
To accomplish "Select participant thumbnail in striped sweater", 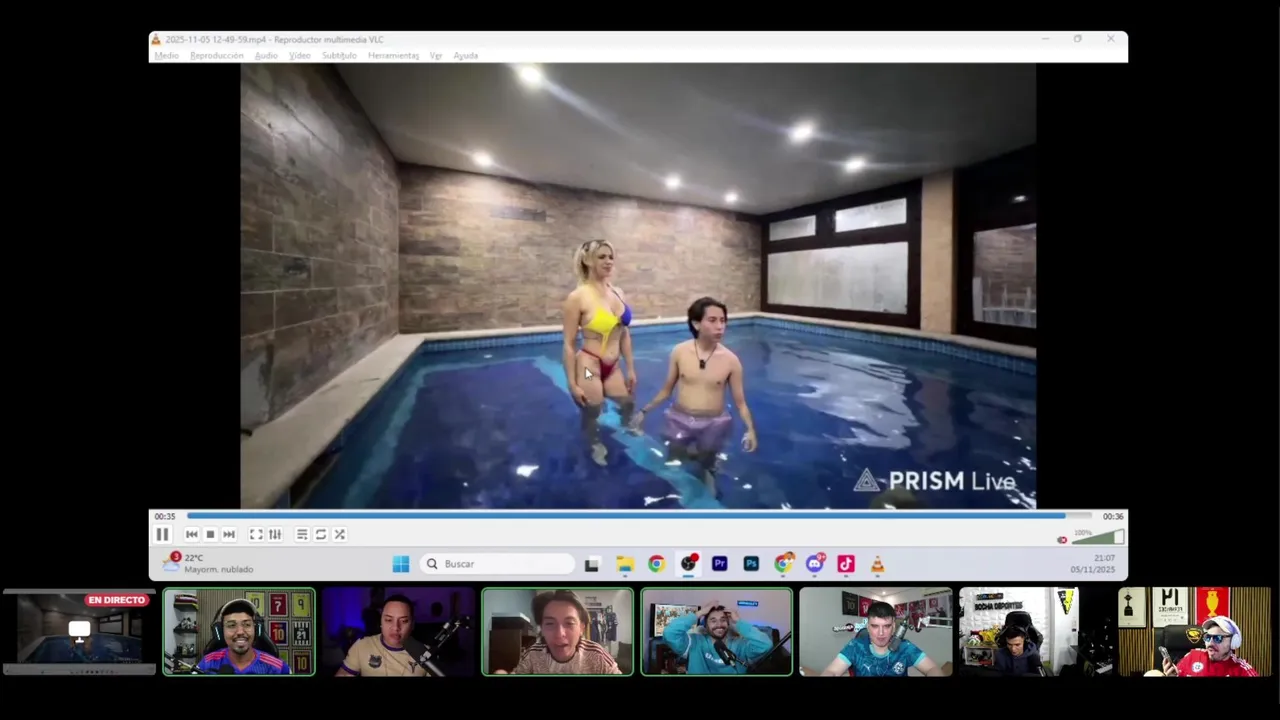I will click(557, 632).
